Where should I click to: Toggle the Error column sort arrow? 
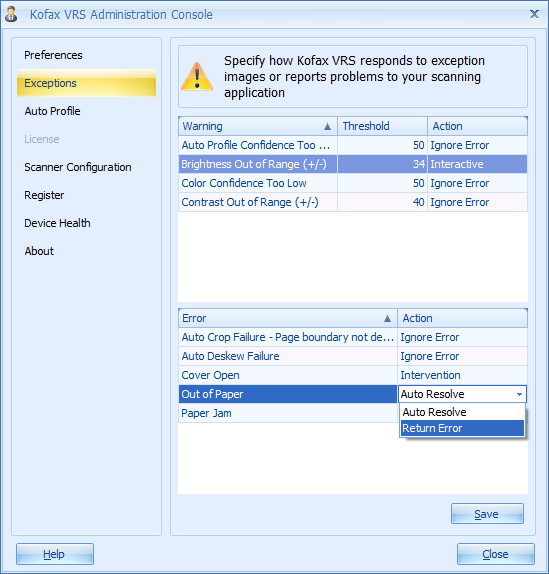coord(387,318)
